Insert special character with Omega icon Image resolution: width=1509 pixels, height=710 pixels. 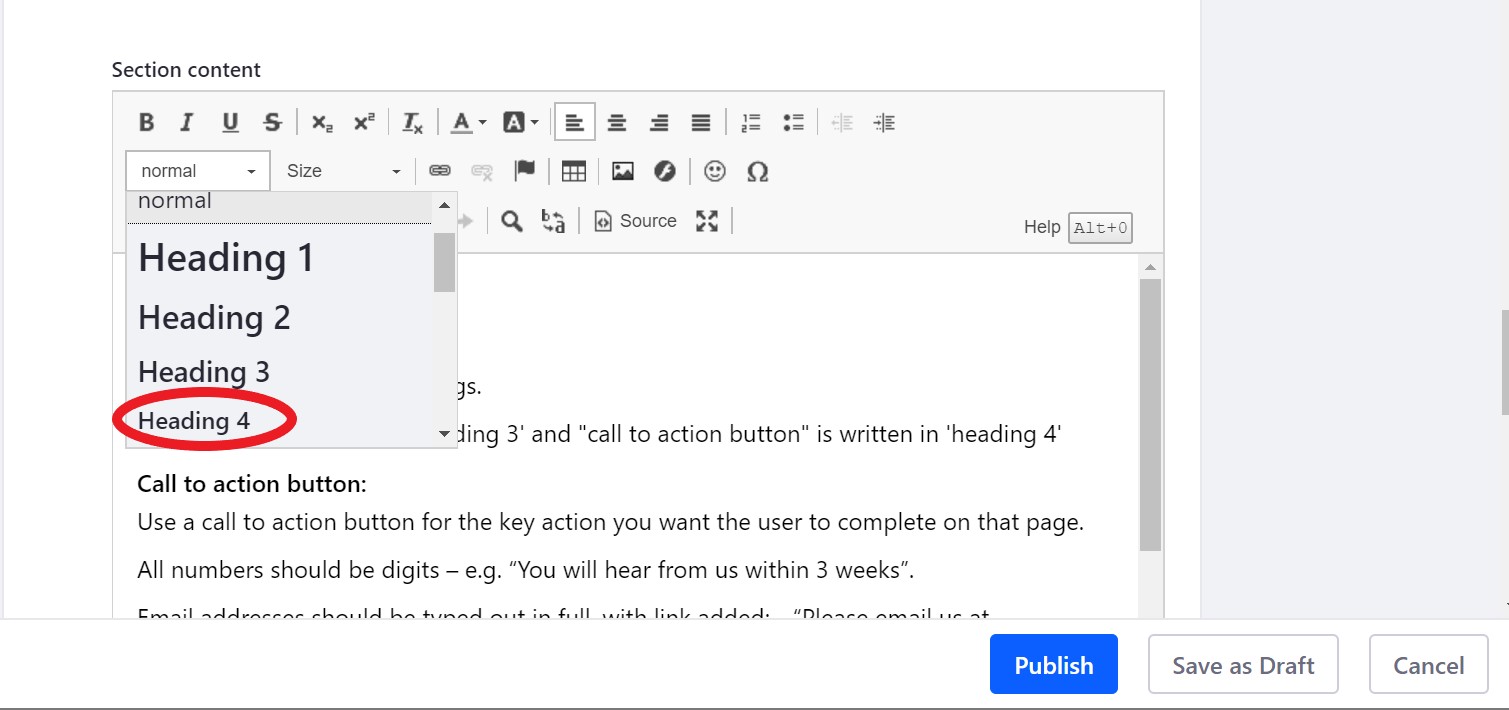tap(757, 171)
